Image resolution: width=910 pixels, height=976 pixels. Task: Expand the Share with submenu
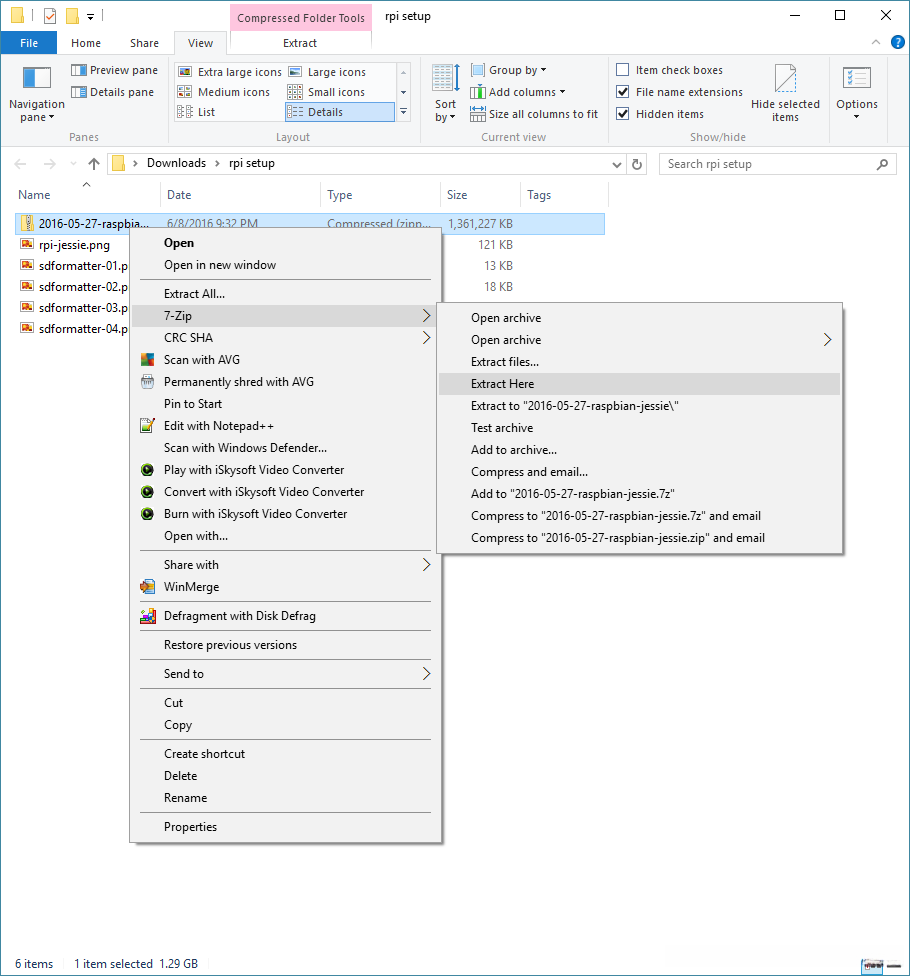tap(285, 565)
